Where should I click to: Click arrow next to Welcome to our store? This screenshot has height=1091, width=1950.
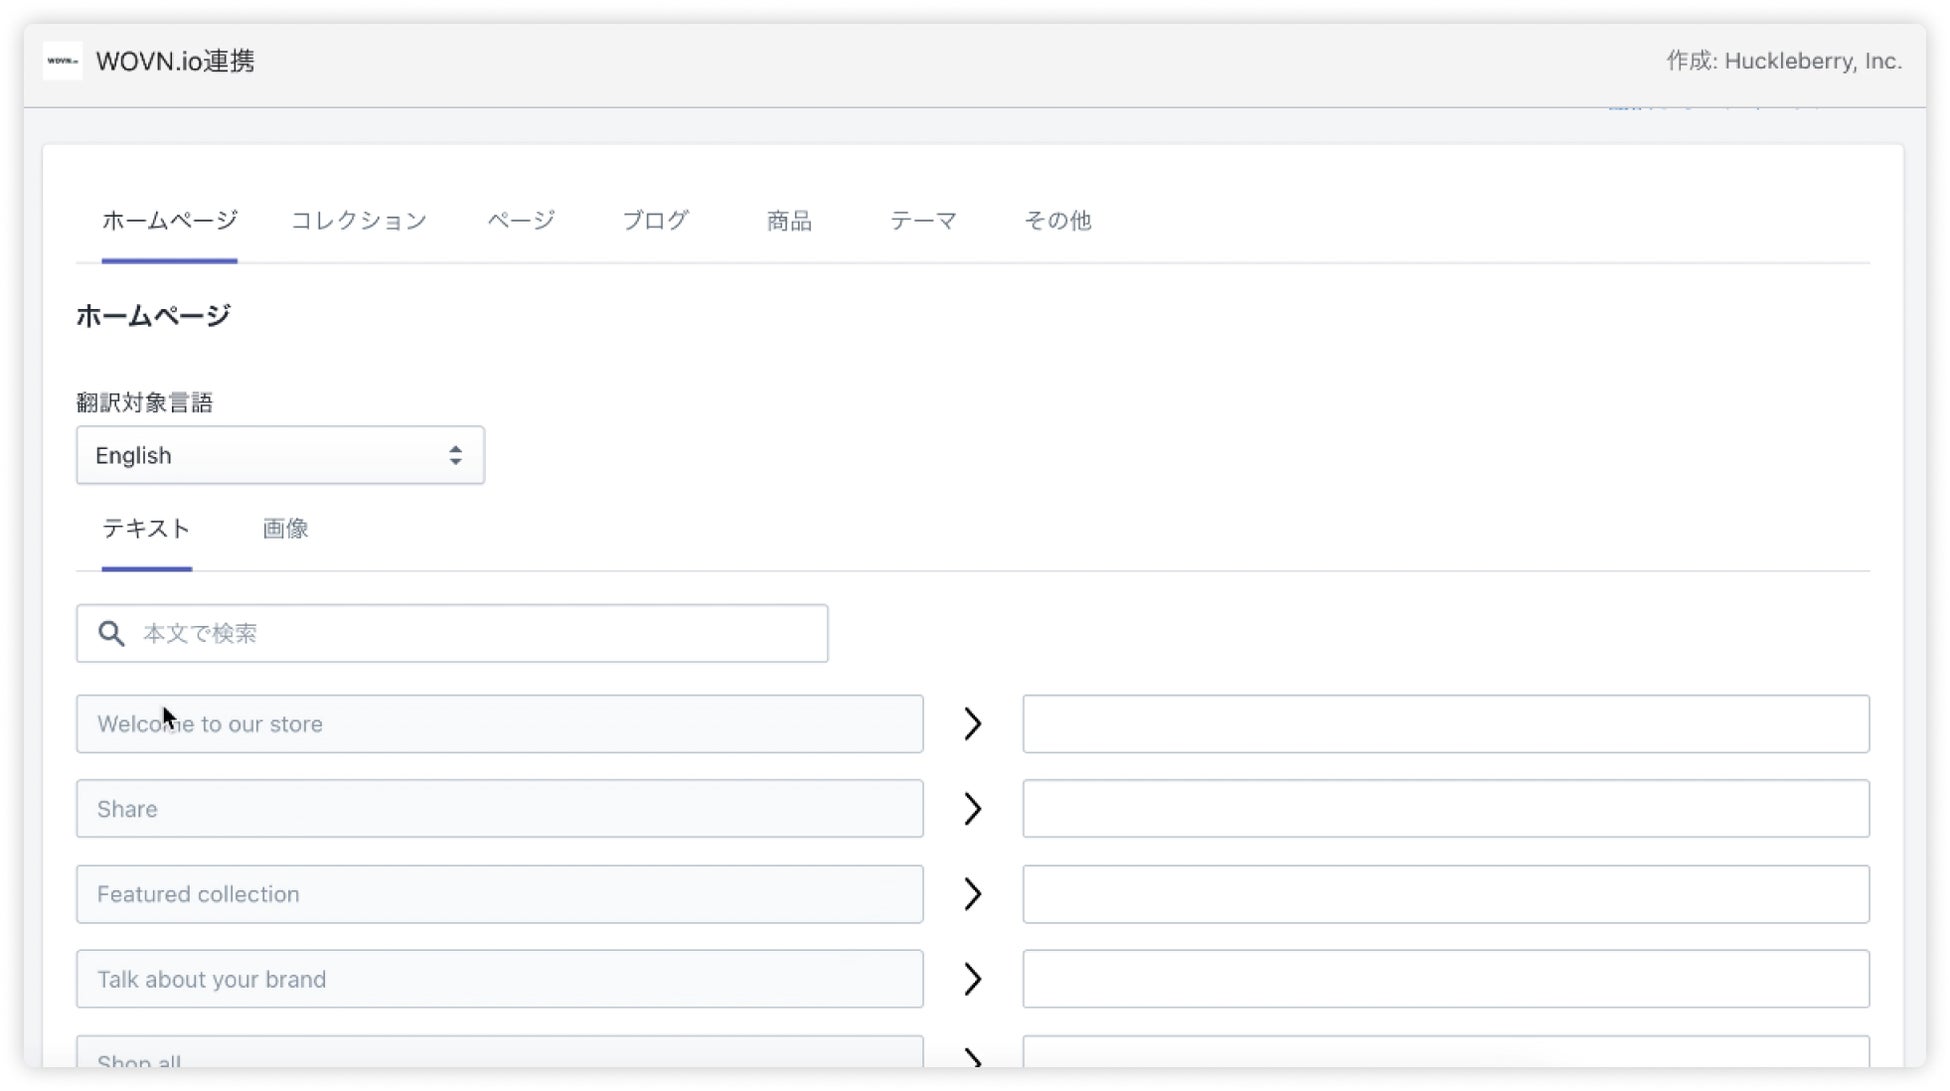tap(972, 724)
